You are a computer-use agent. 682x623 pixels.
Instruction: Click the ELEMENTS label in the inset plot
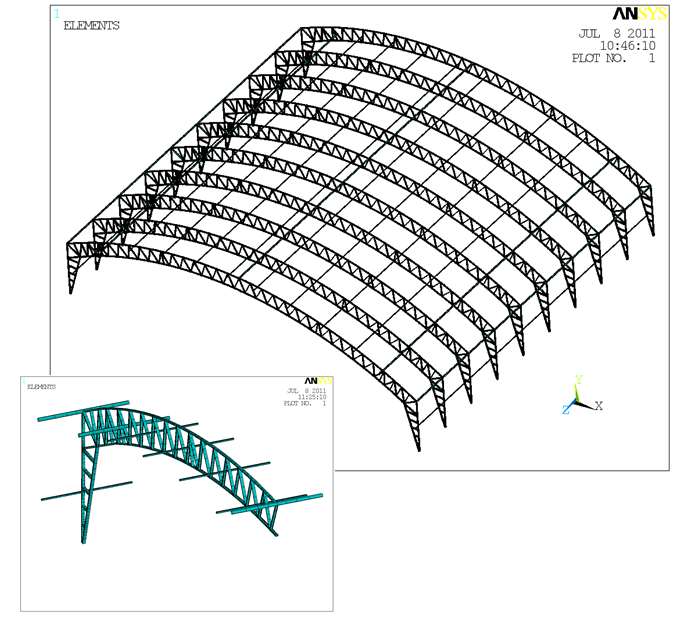point(41,386)
